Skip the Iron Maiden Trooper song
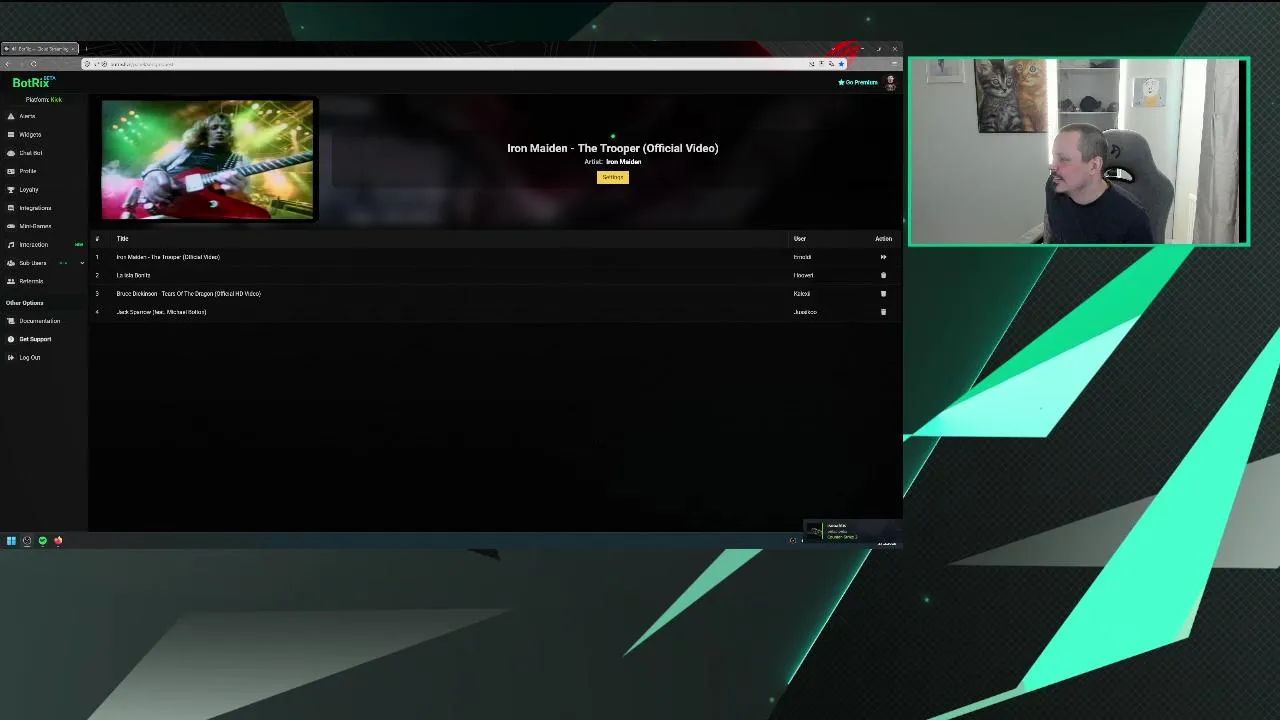This screenshot has width=1280, height=720. pyautogui.click(x=883, y=257)
